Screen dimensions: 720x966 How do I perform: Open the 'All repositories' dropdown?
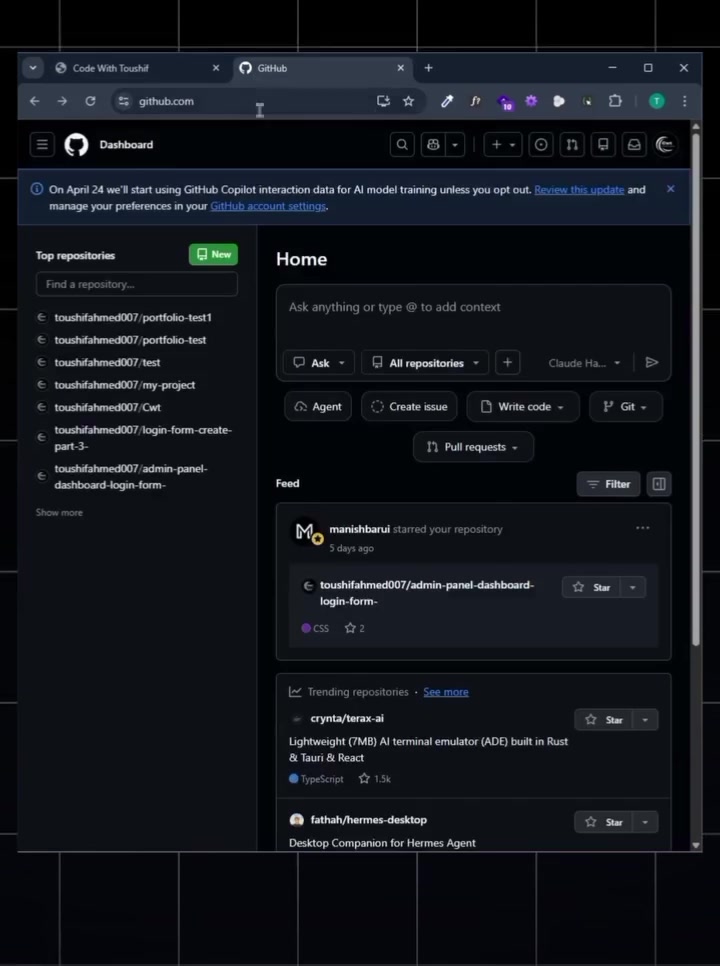pyautogui.click(x=425, y=363)
